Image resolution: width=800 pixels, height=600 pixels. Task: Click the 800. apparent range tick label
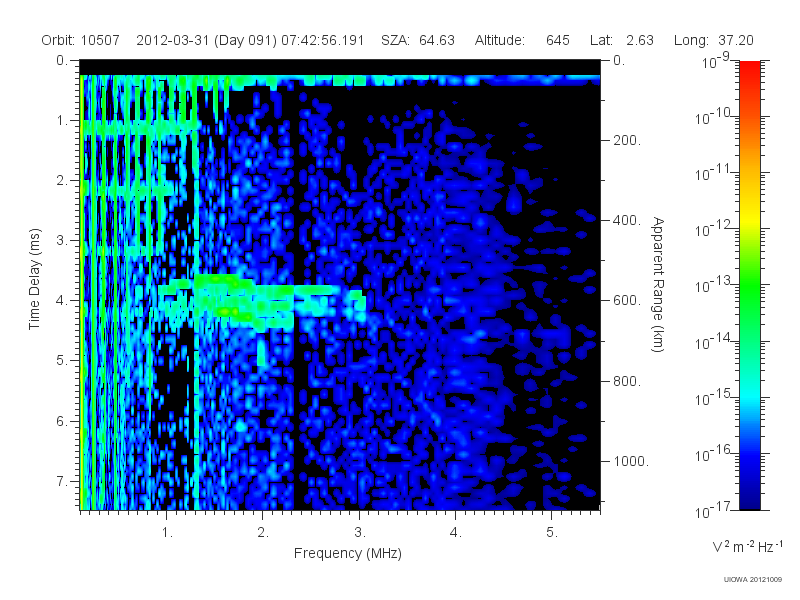pyautogui.click(x=627, y=381)
